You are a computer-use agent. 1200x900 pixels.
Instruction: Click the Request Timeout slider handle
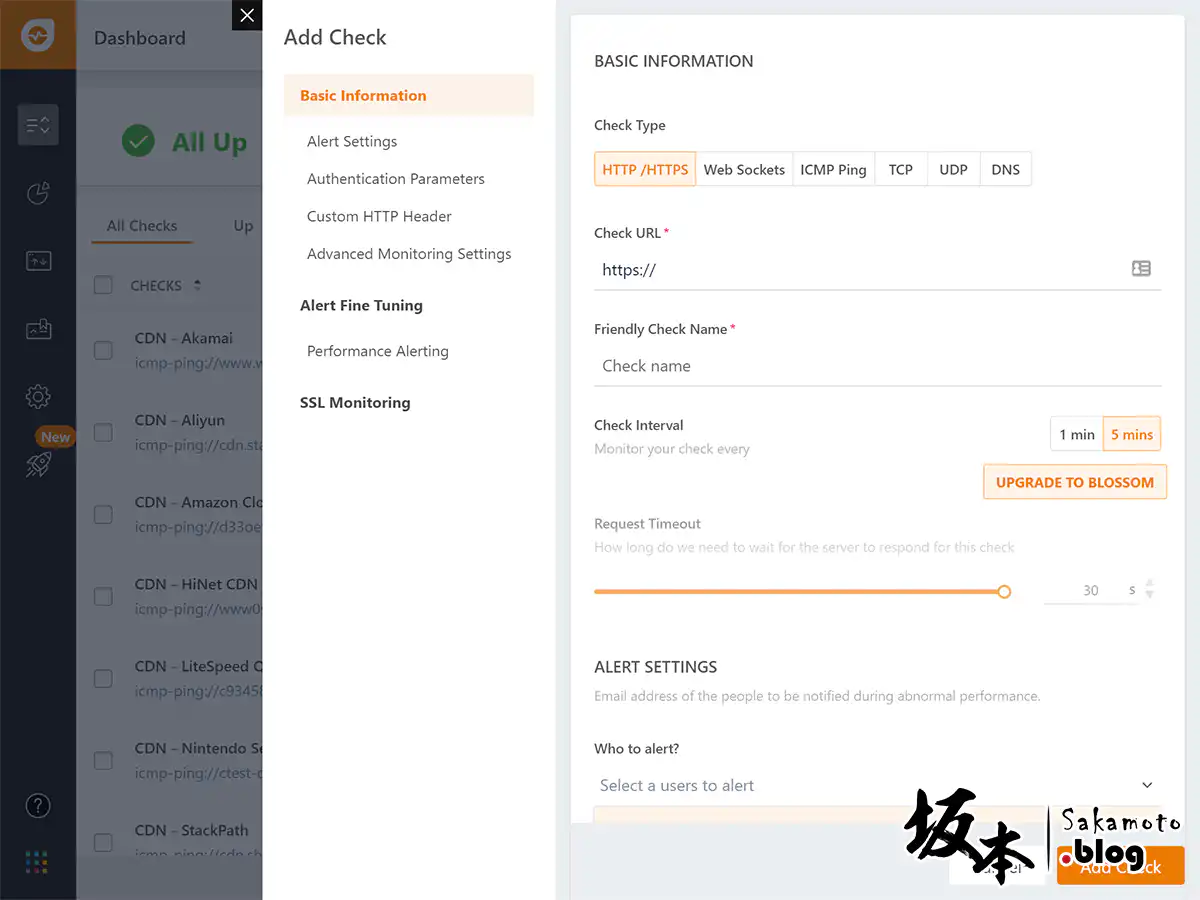point(1004,592)
